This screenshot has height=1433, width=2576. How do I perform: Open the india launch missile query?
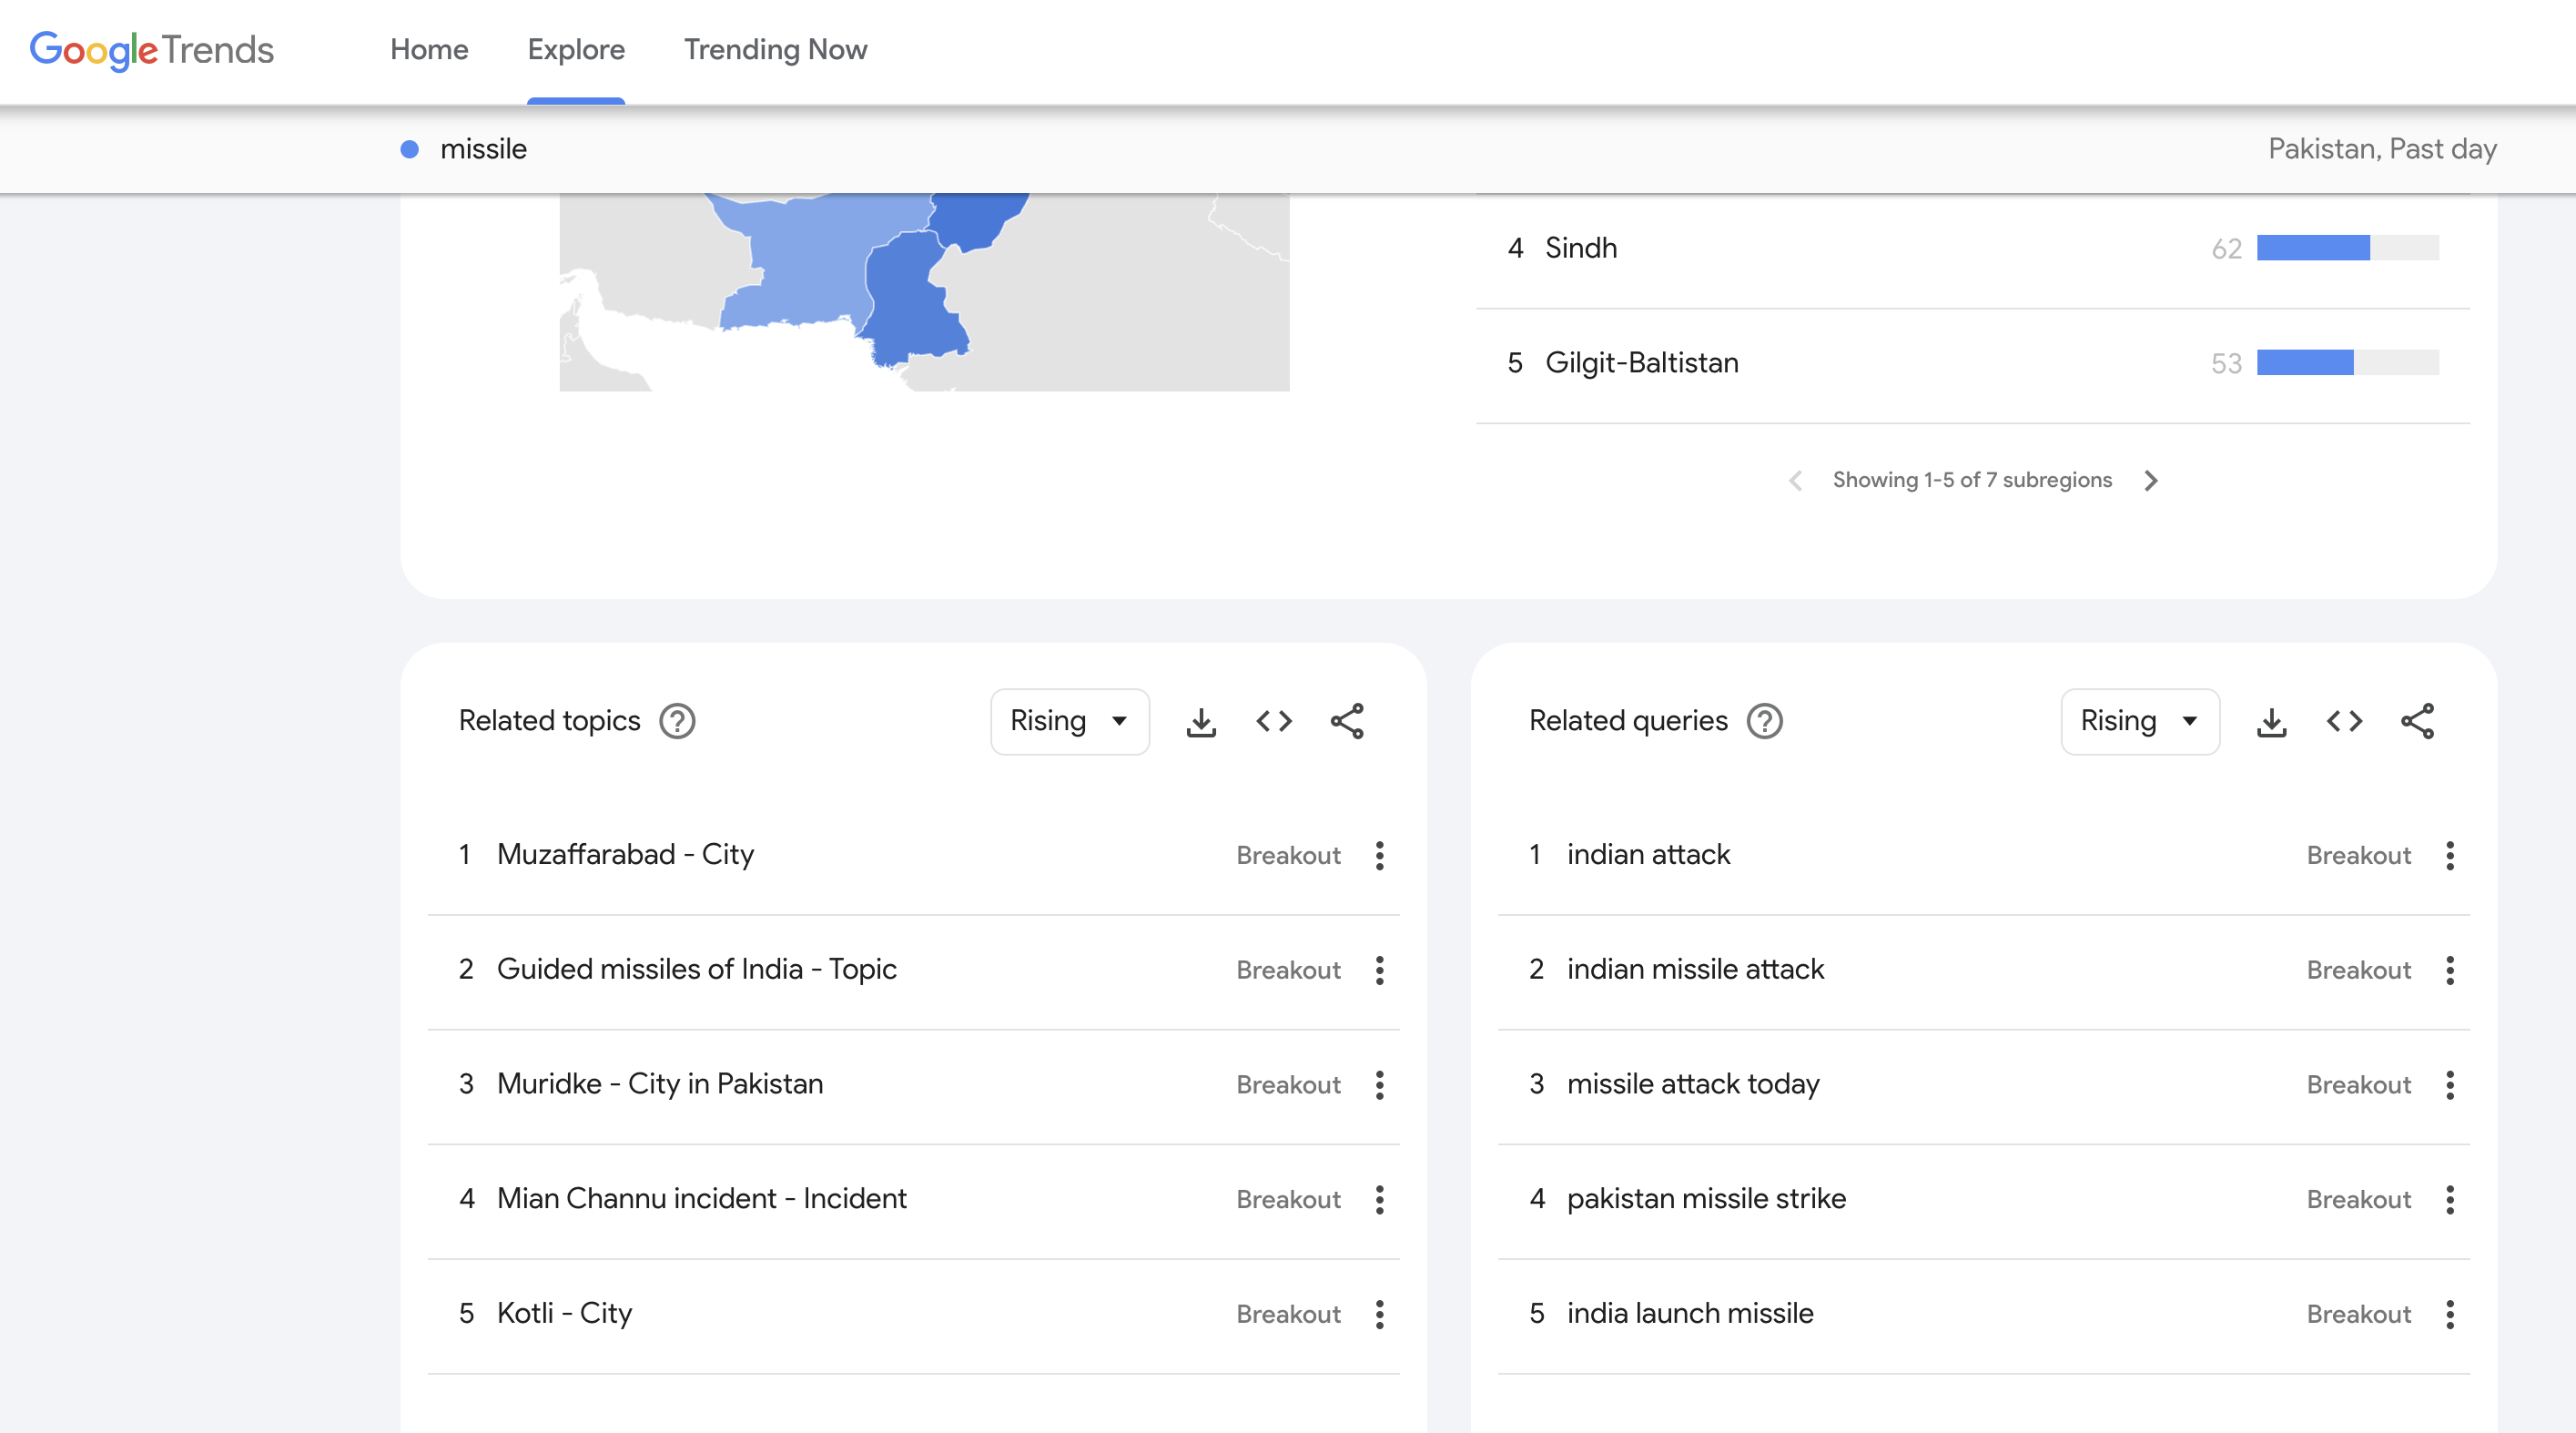1690,1314
